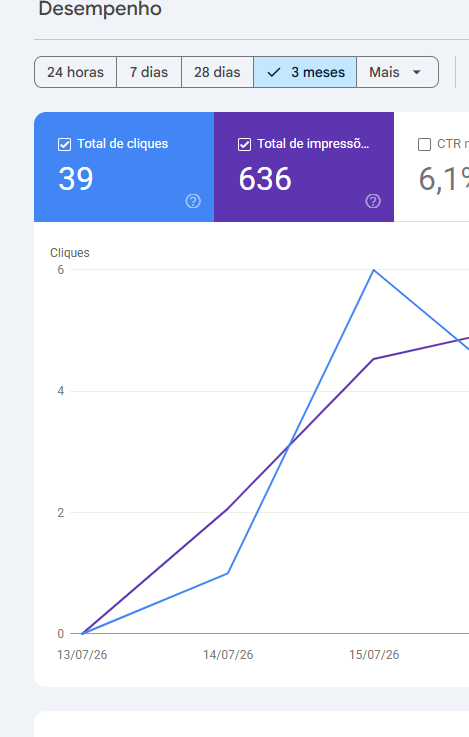
Task: Click the blue line peak at 15/07/26
Action: (x=374, y=270)
